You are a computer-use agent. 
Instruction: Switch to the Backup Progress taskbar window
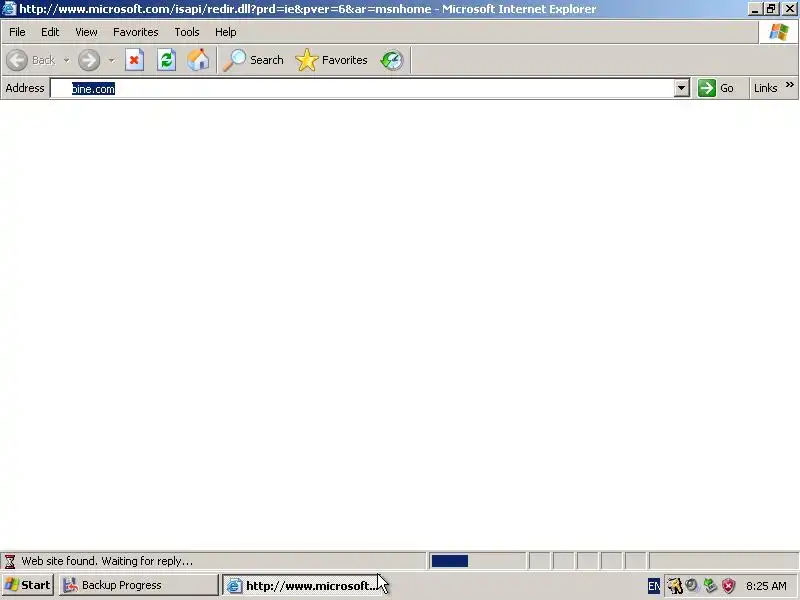(x=138, y=585)
